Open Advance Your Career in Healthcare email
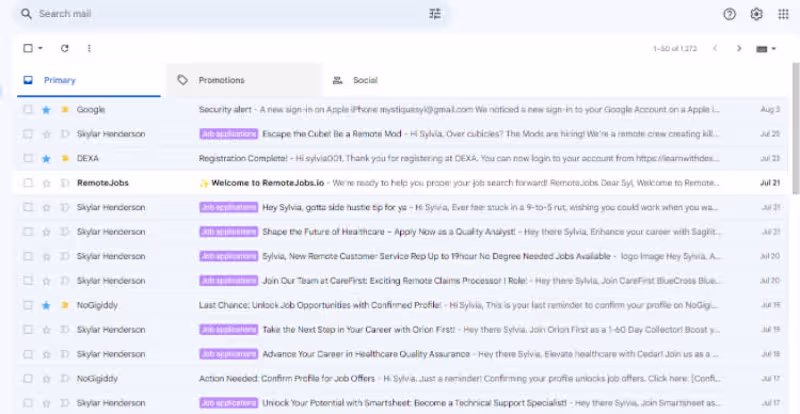The width and height of the screenshot is (800, 414). pyautogui.click(x=401, y=354)
